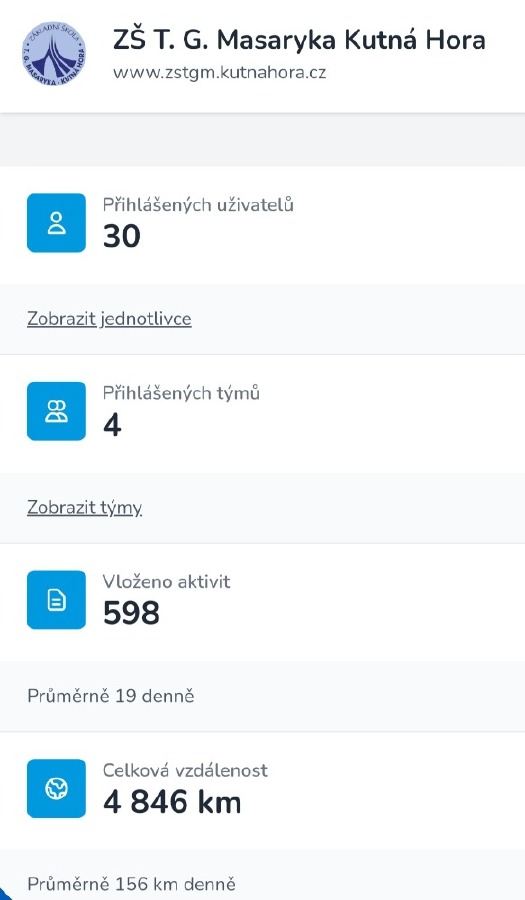
Task: Click the Přihlášených týmů label
Action: (181, 393)
